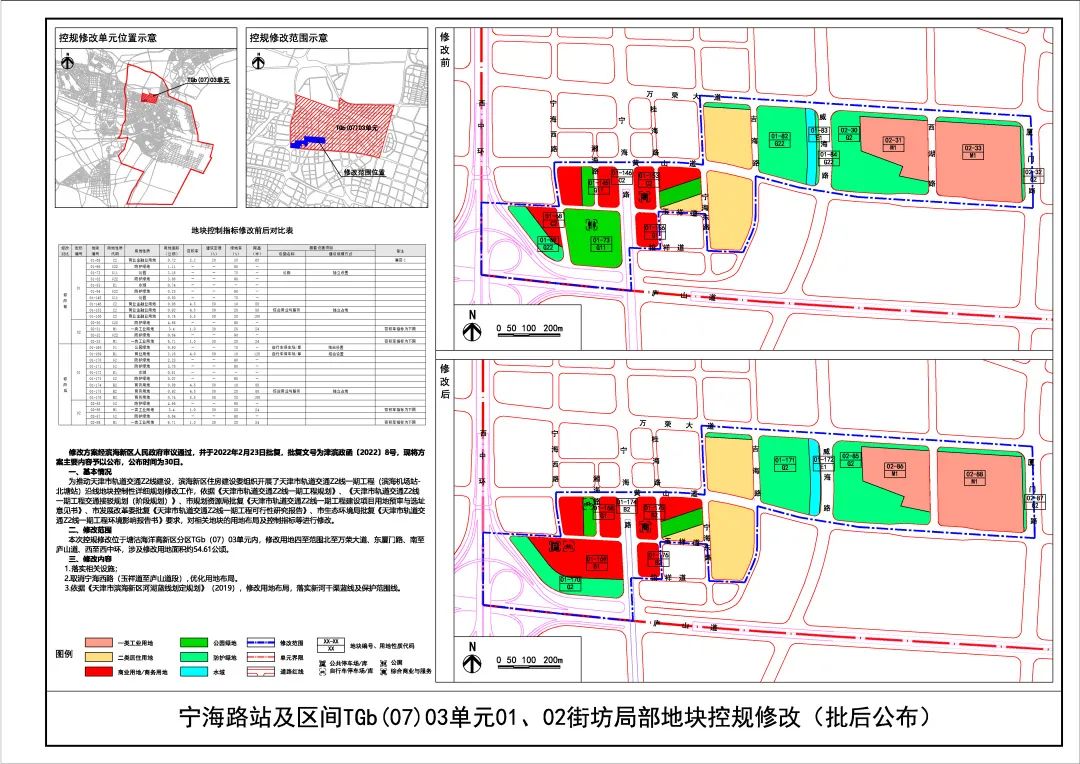Click block label 01-170 G2 in 修改后 map
1080x764 pixels.
pos(571,584)
